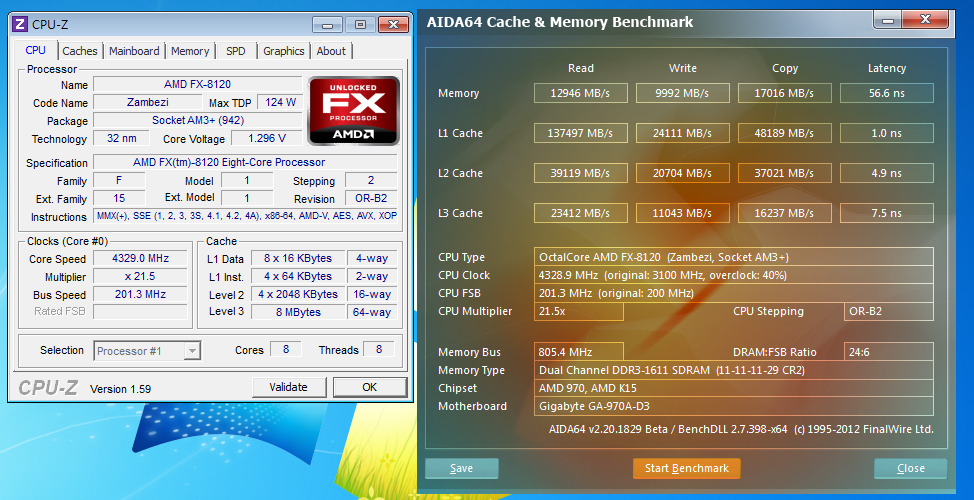Click OK in the CPU-Z window

point(370,387)
